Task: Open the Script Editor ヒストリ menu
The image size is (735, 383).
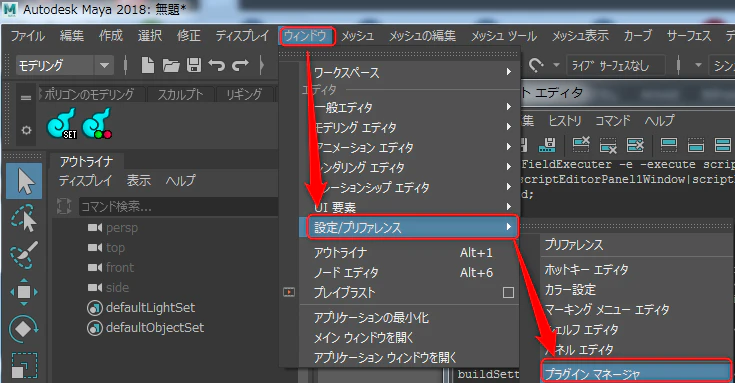Action: (565, 121)
